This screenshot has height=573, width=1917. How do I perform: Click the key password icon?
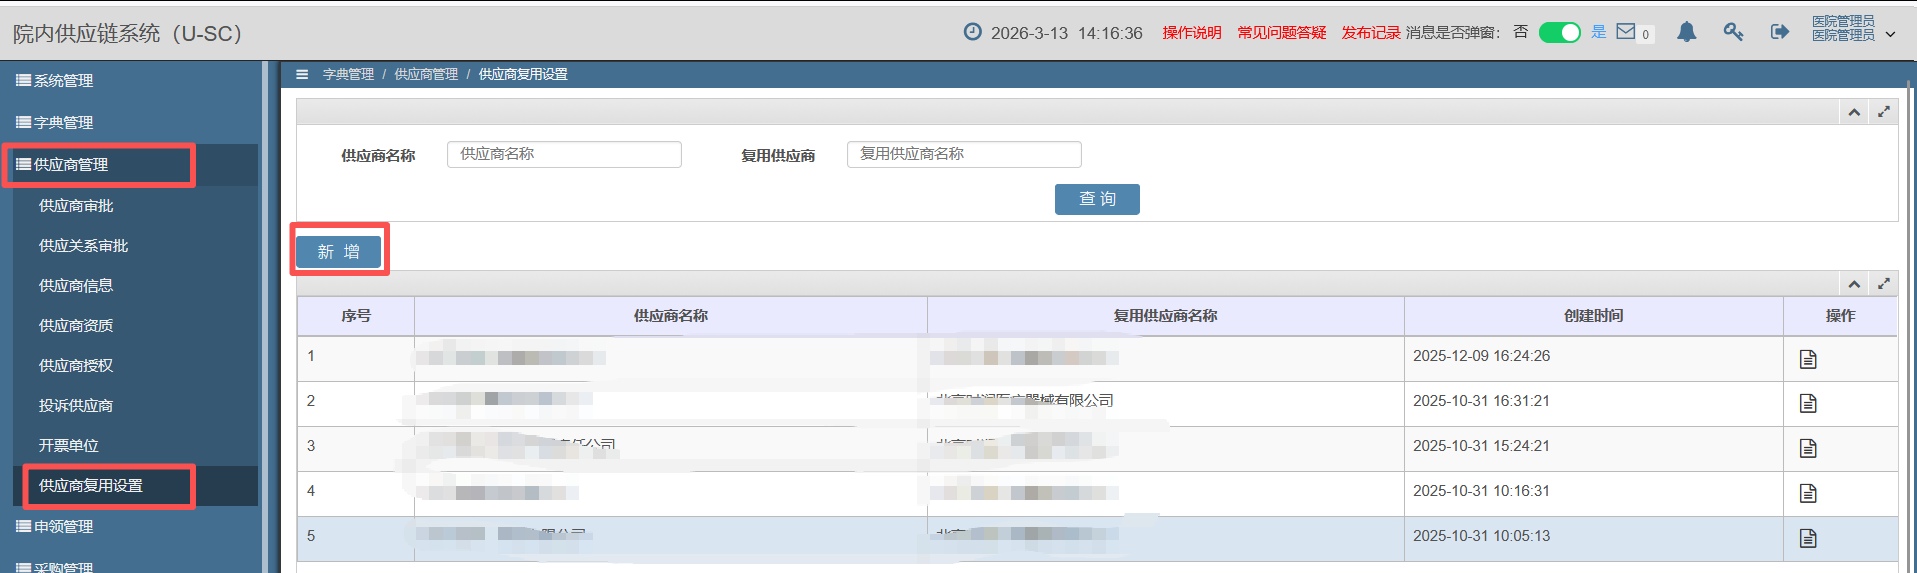tap(1733, 32)
